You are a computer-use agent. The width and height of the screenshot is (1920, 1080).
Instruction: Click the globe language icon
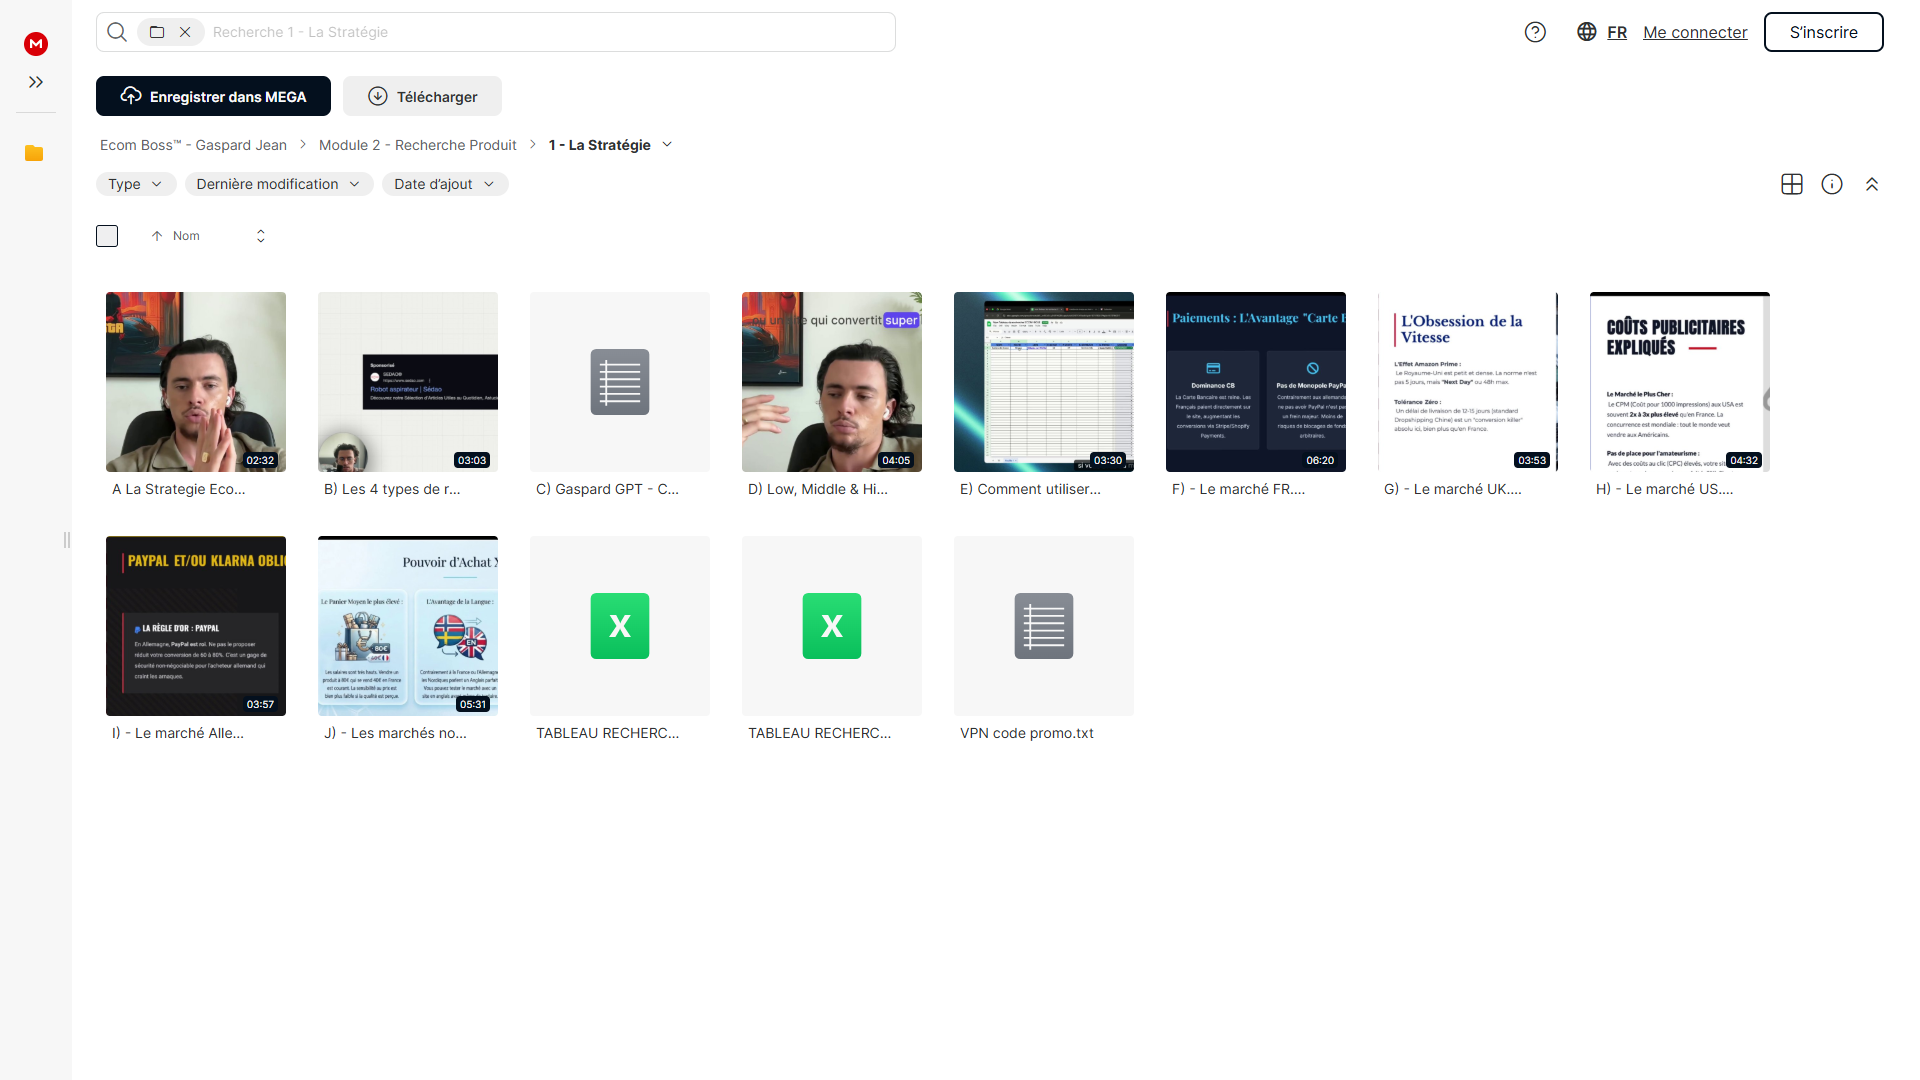tap(1586, 32)
